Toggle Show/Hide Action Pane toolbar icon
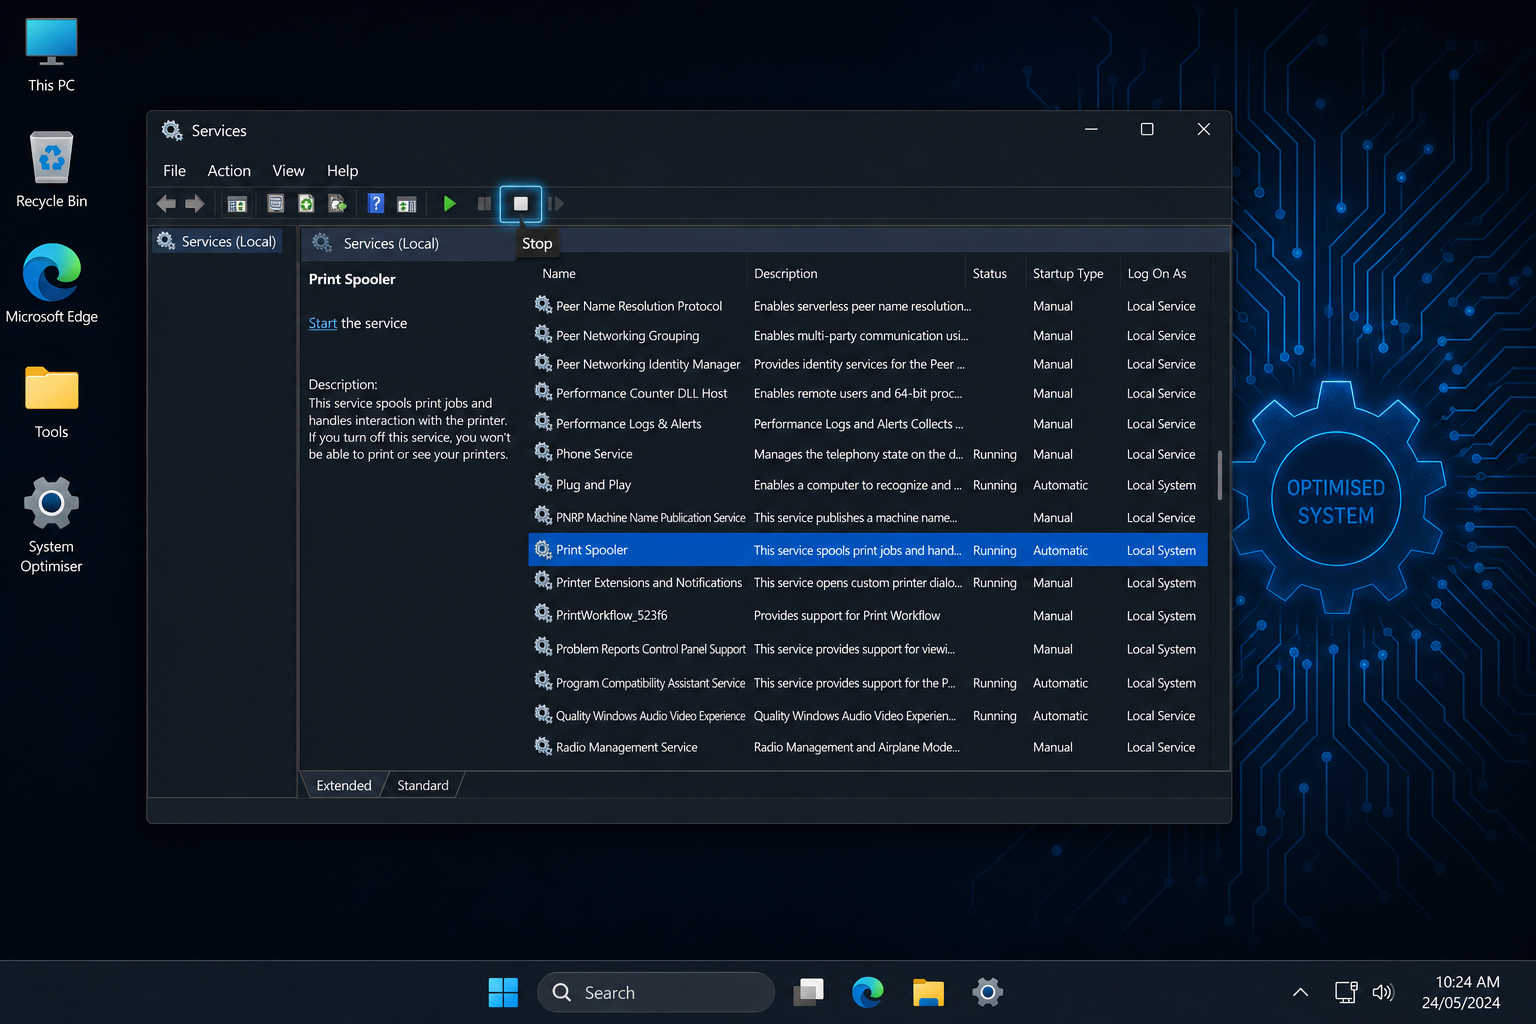The image size is (1536, 1024). pos(407,204)
